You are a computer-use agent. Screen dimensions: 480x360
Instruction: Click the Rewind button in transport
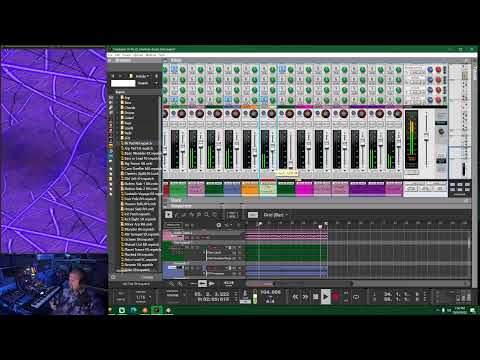coord(295,296)
